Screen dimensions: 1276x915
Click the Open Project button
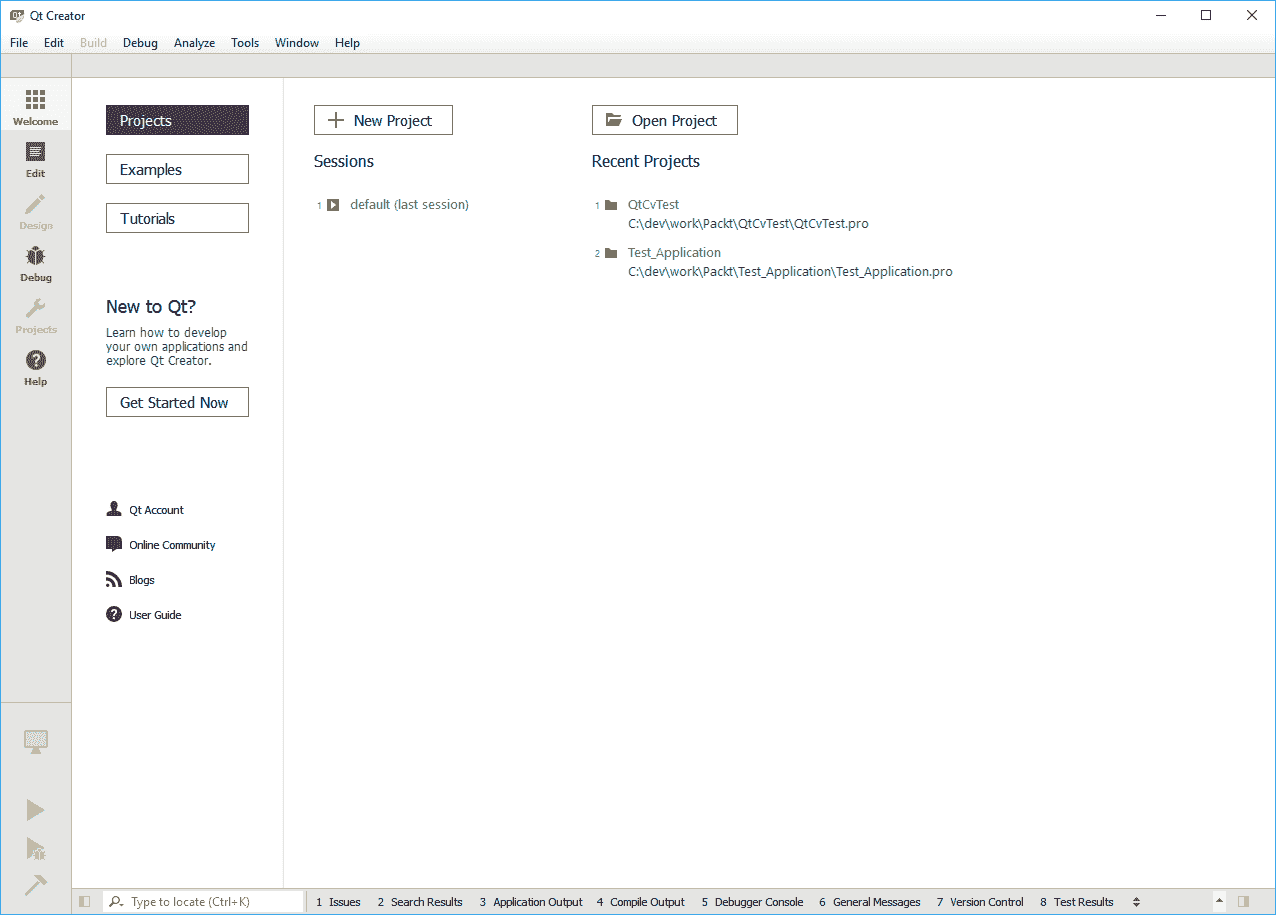click(664, 121)
